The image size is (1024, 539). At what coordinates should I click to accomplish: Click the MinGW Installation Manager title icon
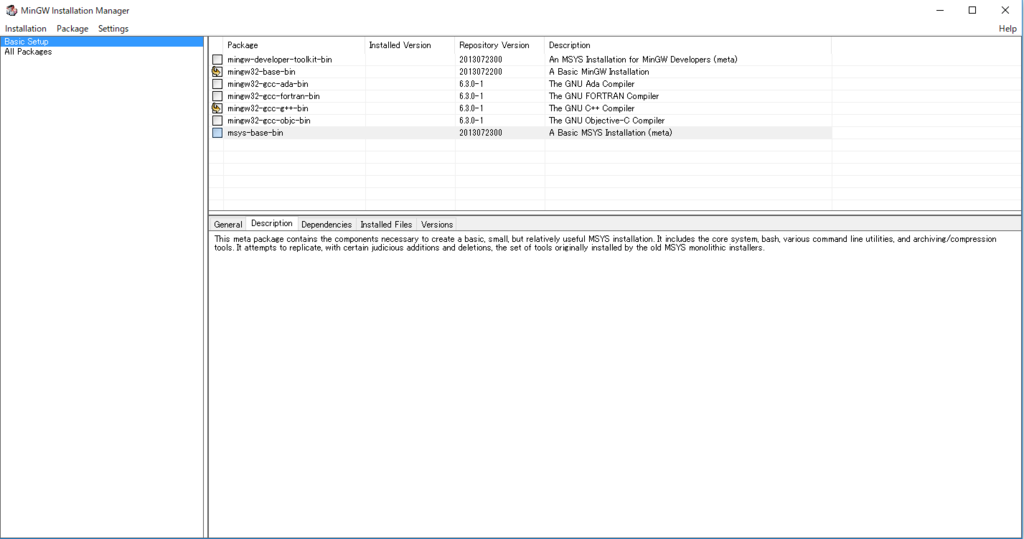(11, 10)
